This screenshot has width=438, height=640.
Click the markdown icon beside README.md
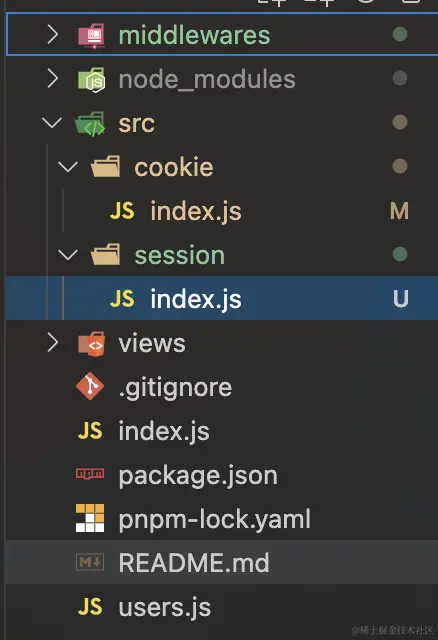tap(90, 562)
